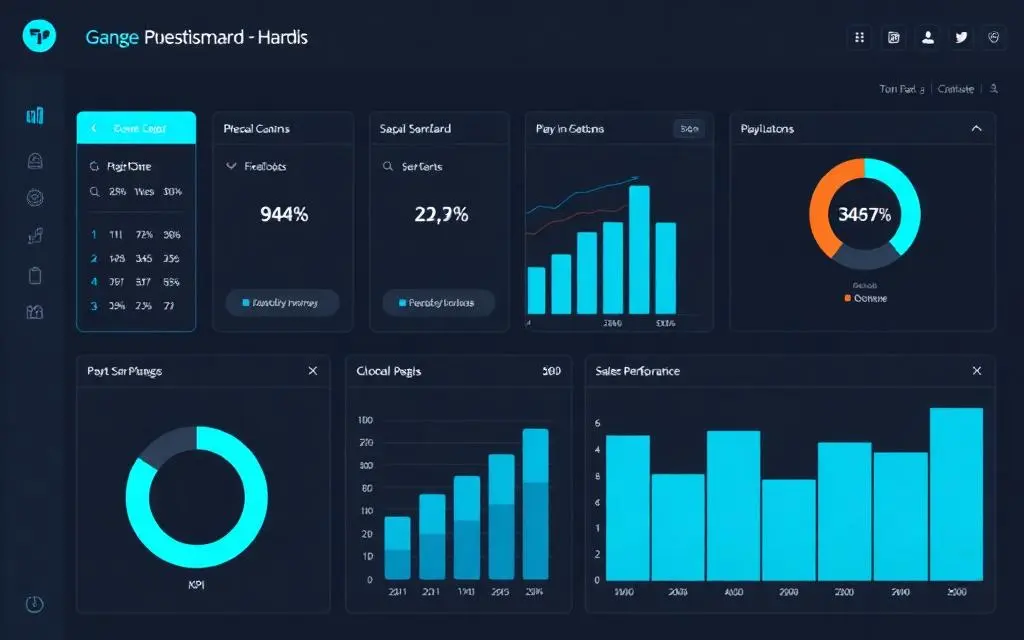Screen dimensions: 1024x640
Task: Click the Serfarts search field
Action: pyautogui.click(x=438, y=167)
